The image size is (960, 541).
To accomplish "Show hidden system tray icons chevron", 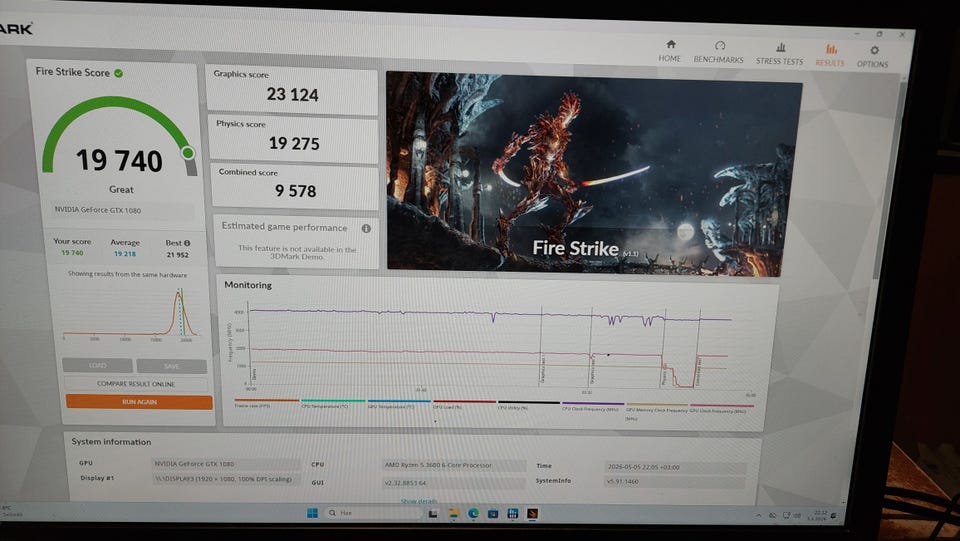I will point(759,516).
